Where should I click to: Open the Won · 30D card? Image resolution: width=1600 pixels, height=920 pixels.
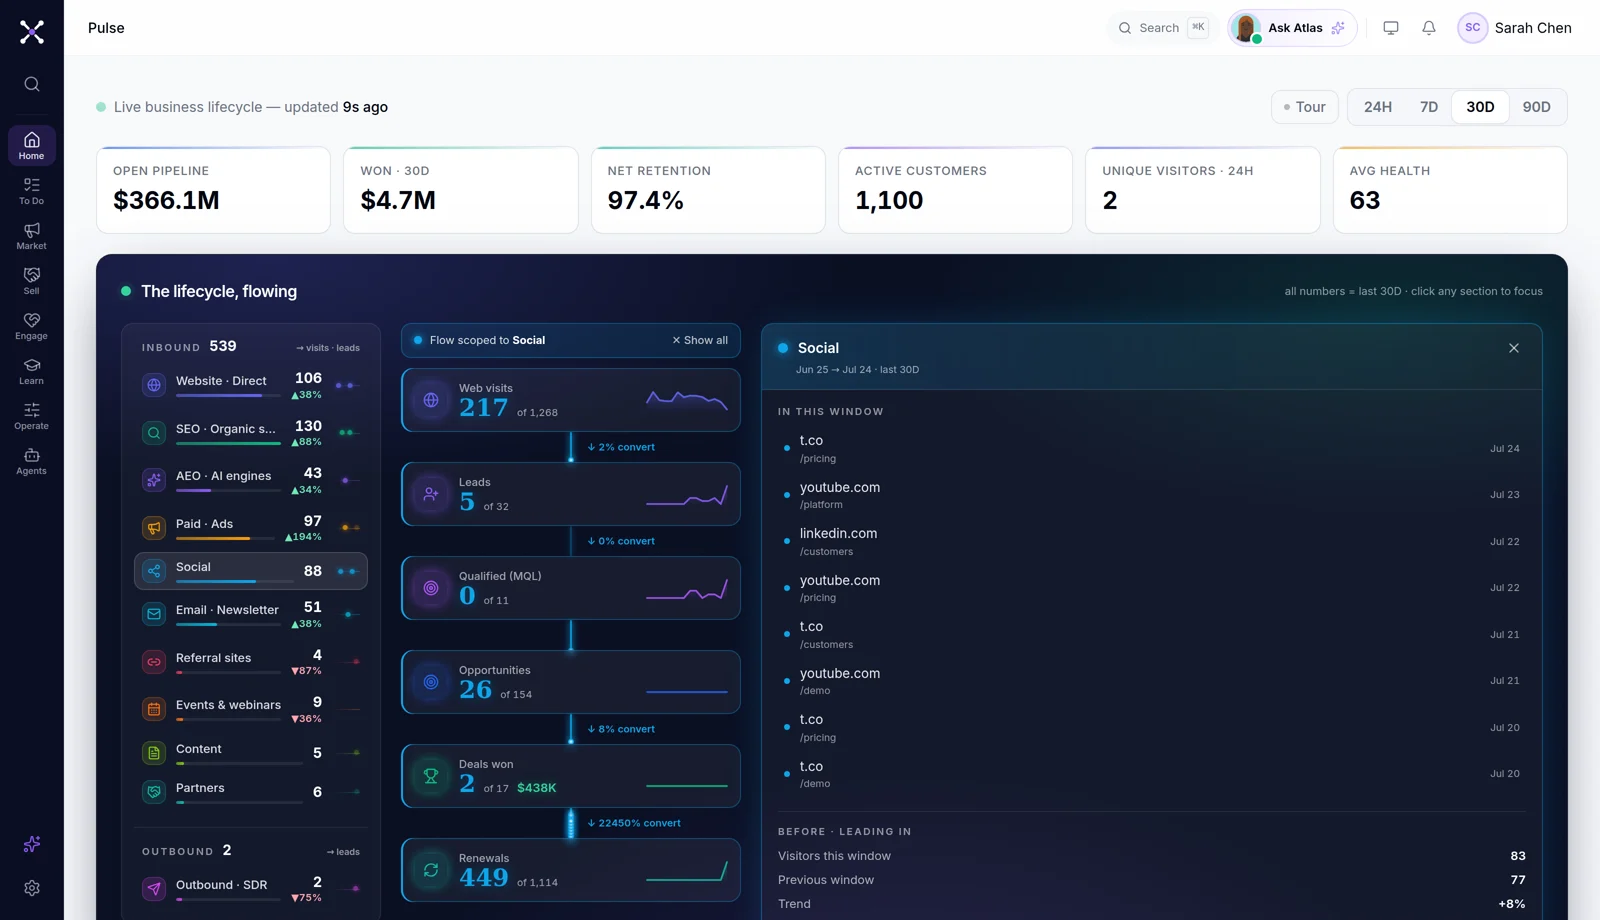(461, 190)
